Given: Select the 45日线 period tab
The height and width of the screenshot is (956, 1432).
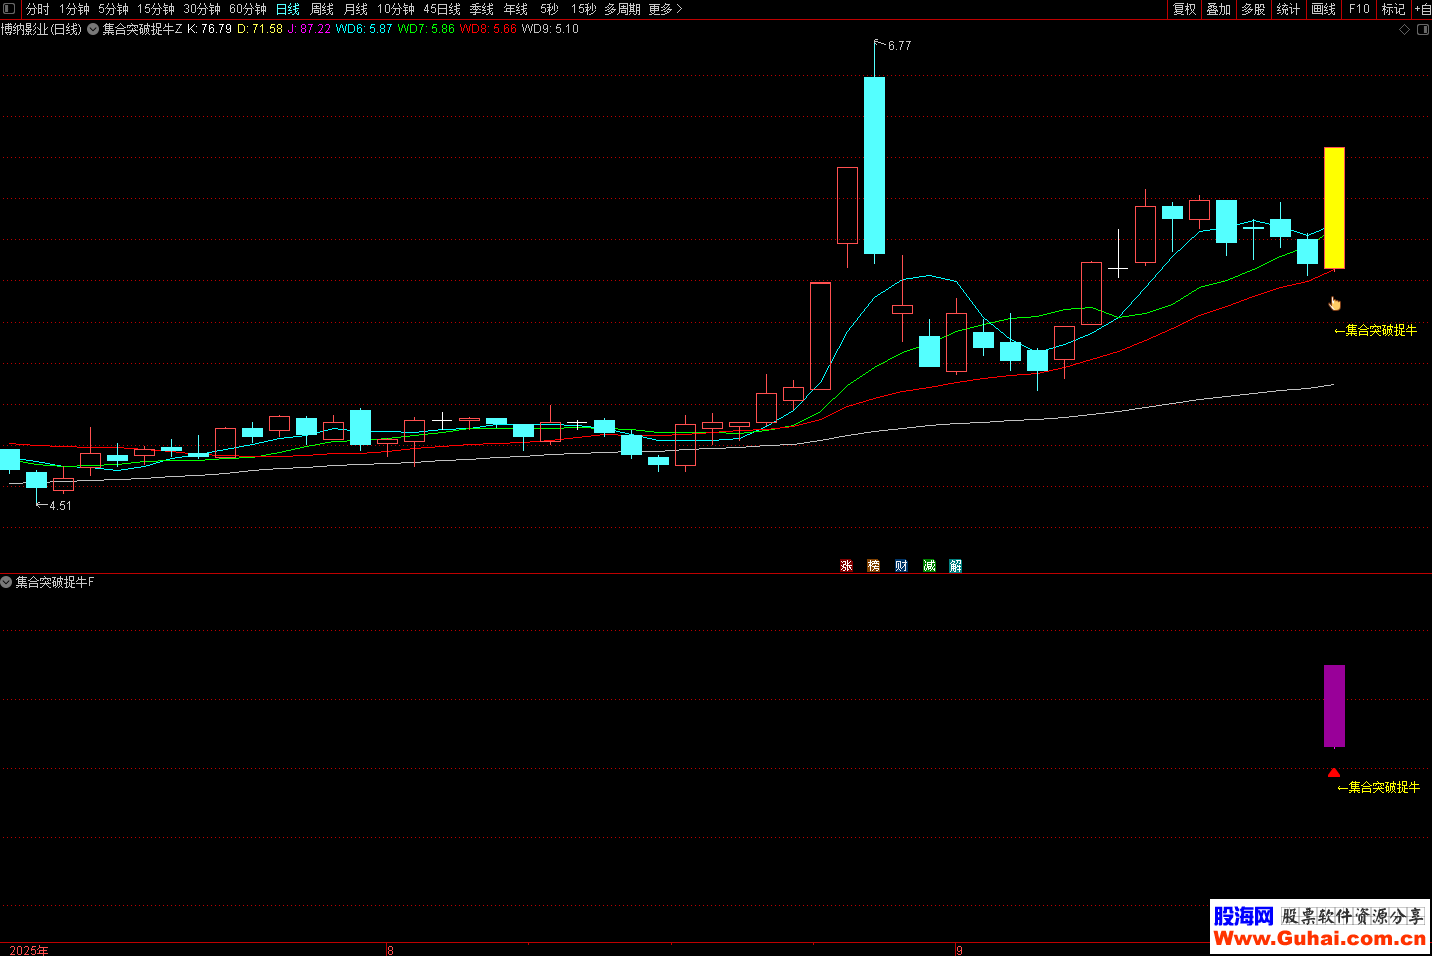Looking at the screenshot, I should [x=442, y=9].
